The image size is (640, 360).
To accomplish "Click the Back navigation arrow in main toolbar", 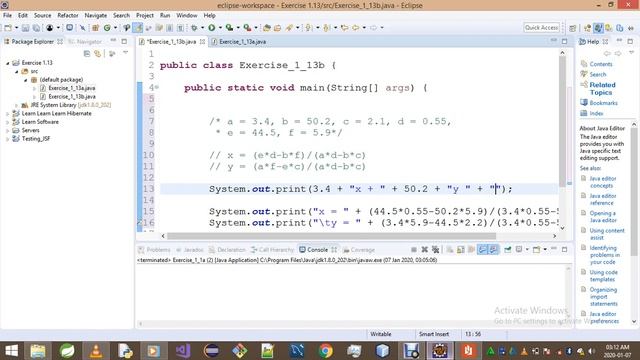I will (x=356, y=28).
